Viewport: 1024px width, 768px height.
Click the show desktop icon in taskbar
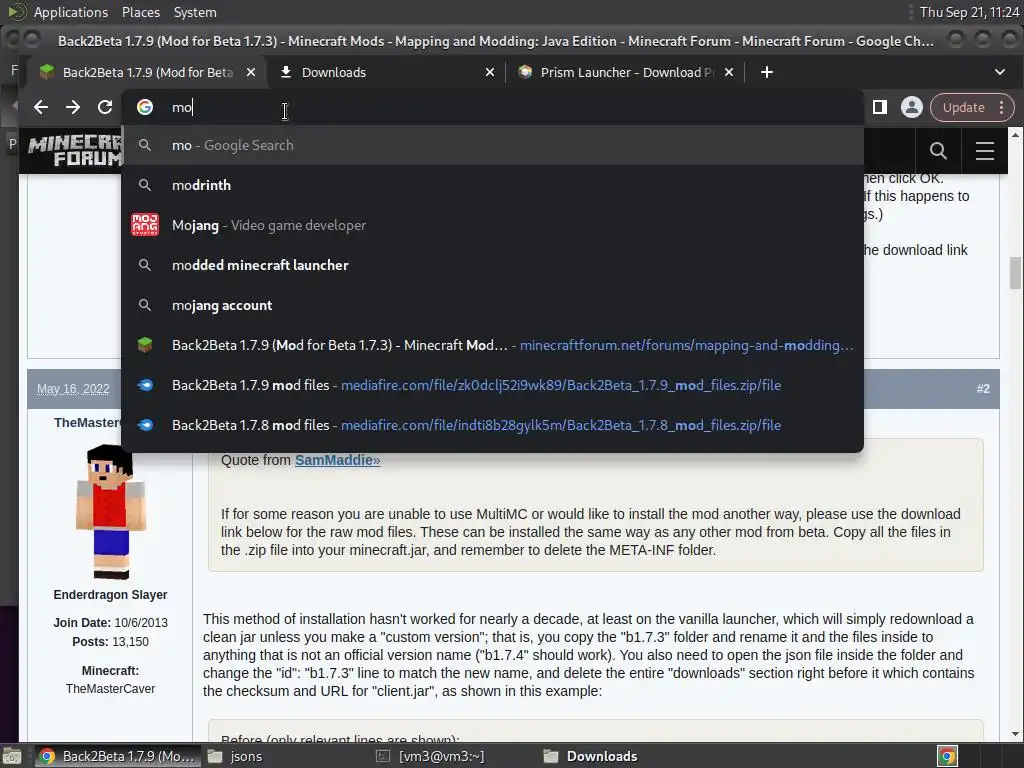[x=11, y=756]
